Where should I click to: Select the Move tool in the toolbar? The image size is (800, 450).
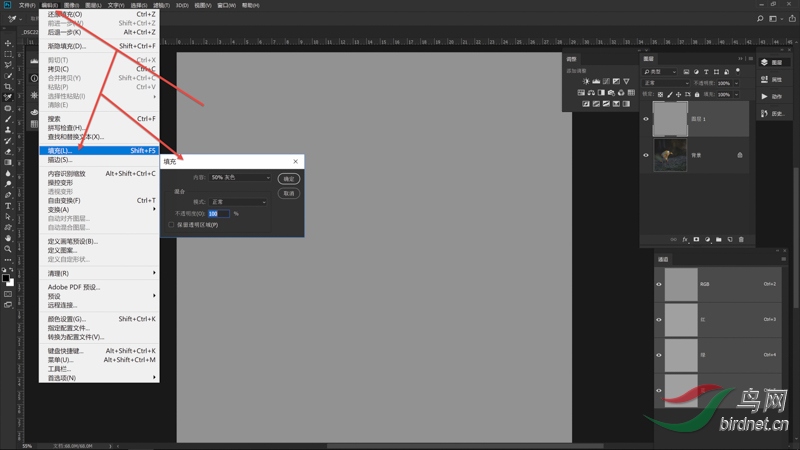8,43
